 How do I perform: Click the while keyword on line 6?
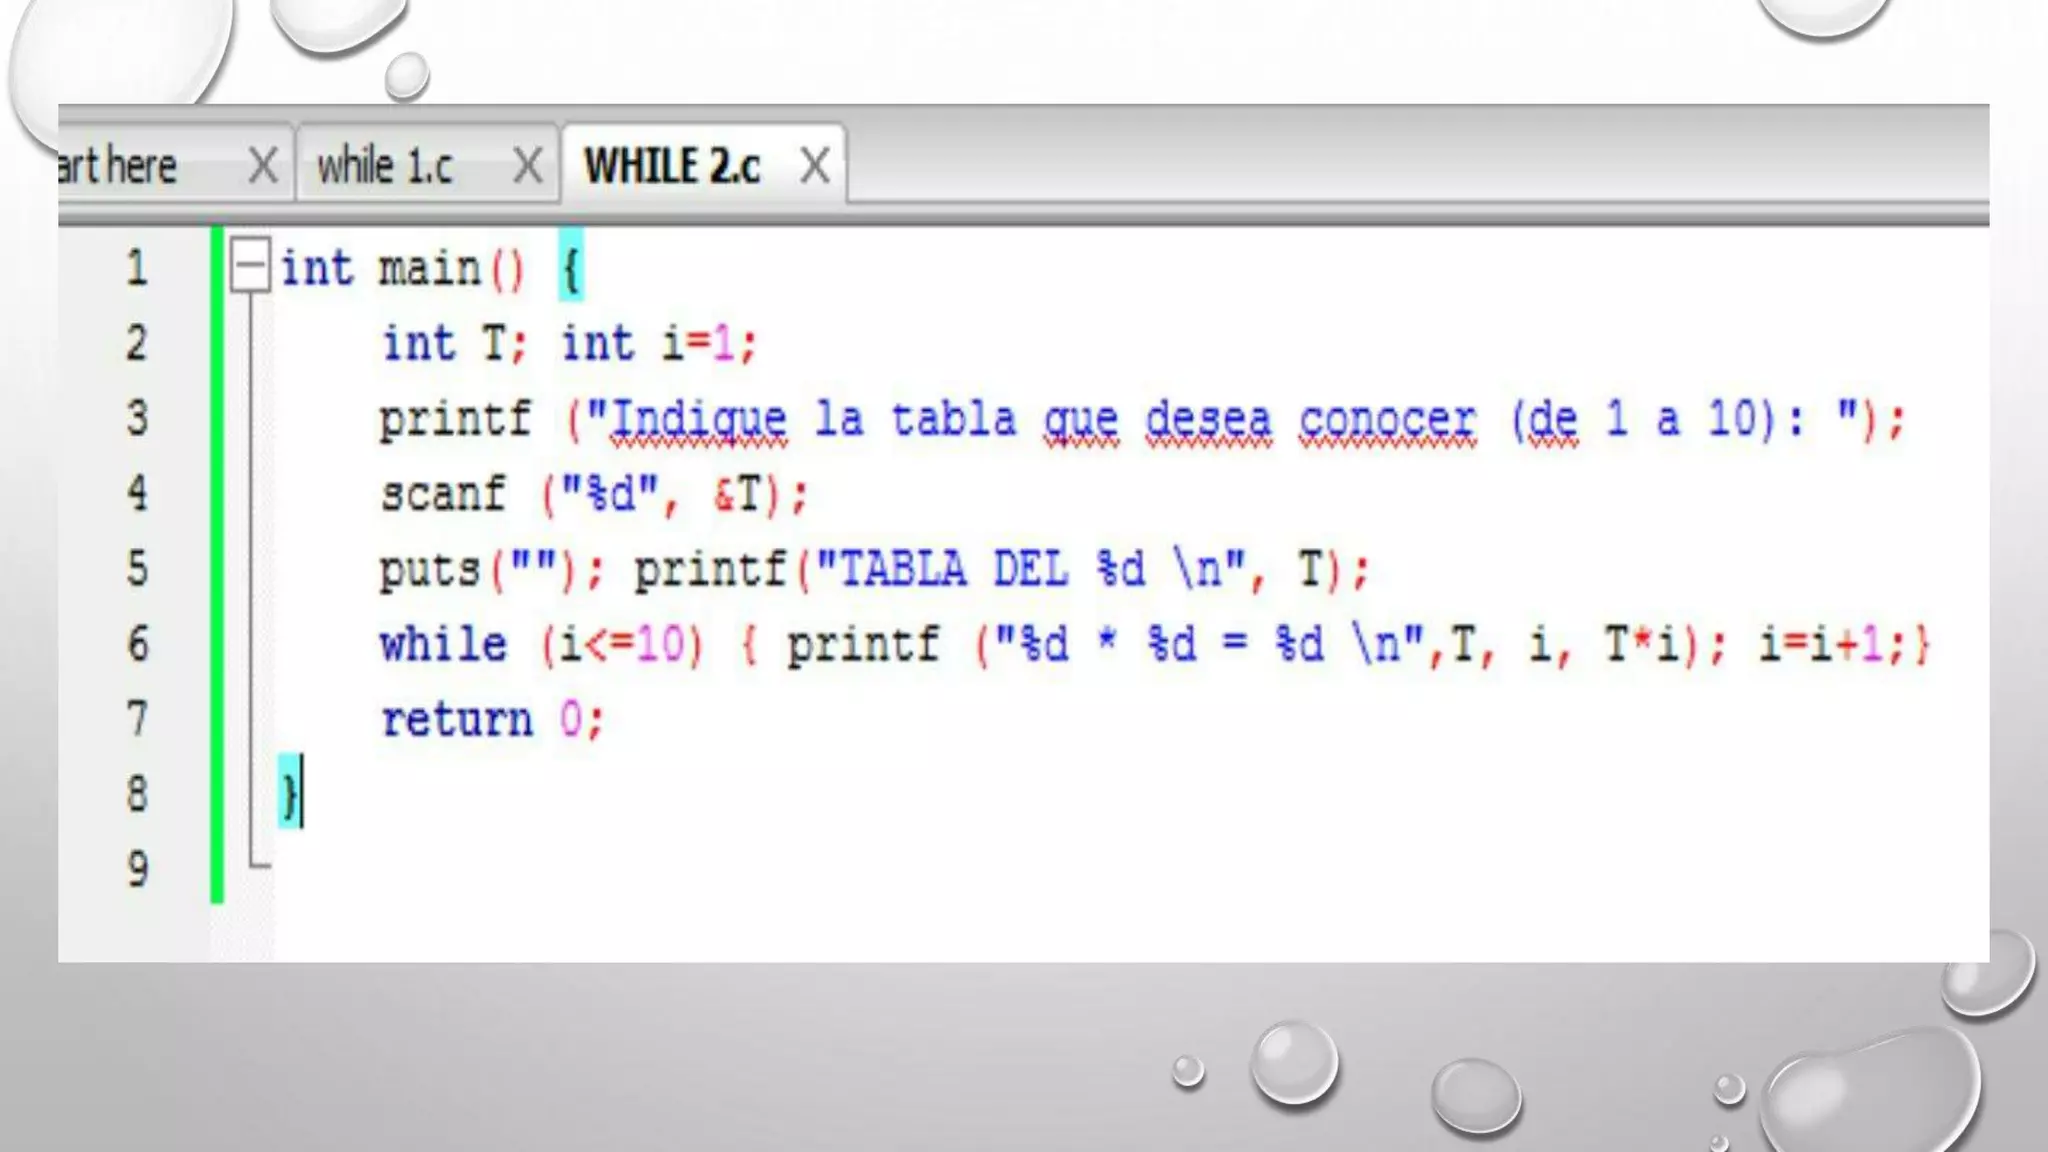tap(443, 644)
